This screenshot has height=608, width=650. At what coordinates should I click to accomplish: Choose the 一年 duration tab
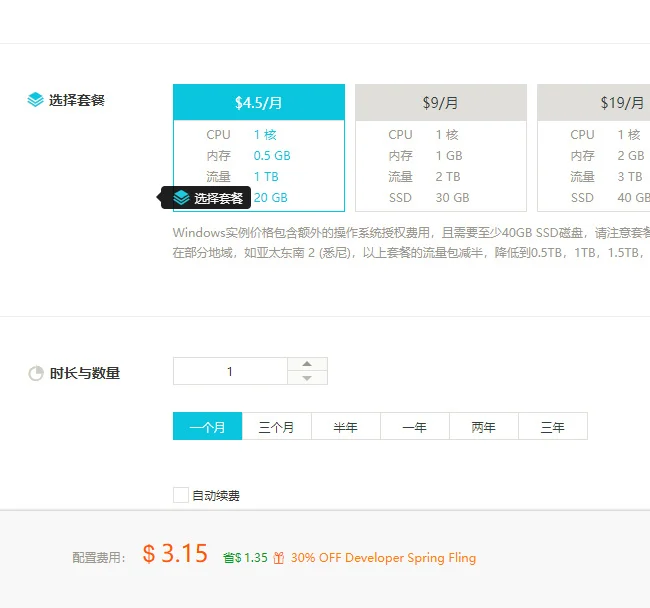pos(415,426)
